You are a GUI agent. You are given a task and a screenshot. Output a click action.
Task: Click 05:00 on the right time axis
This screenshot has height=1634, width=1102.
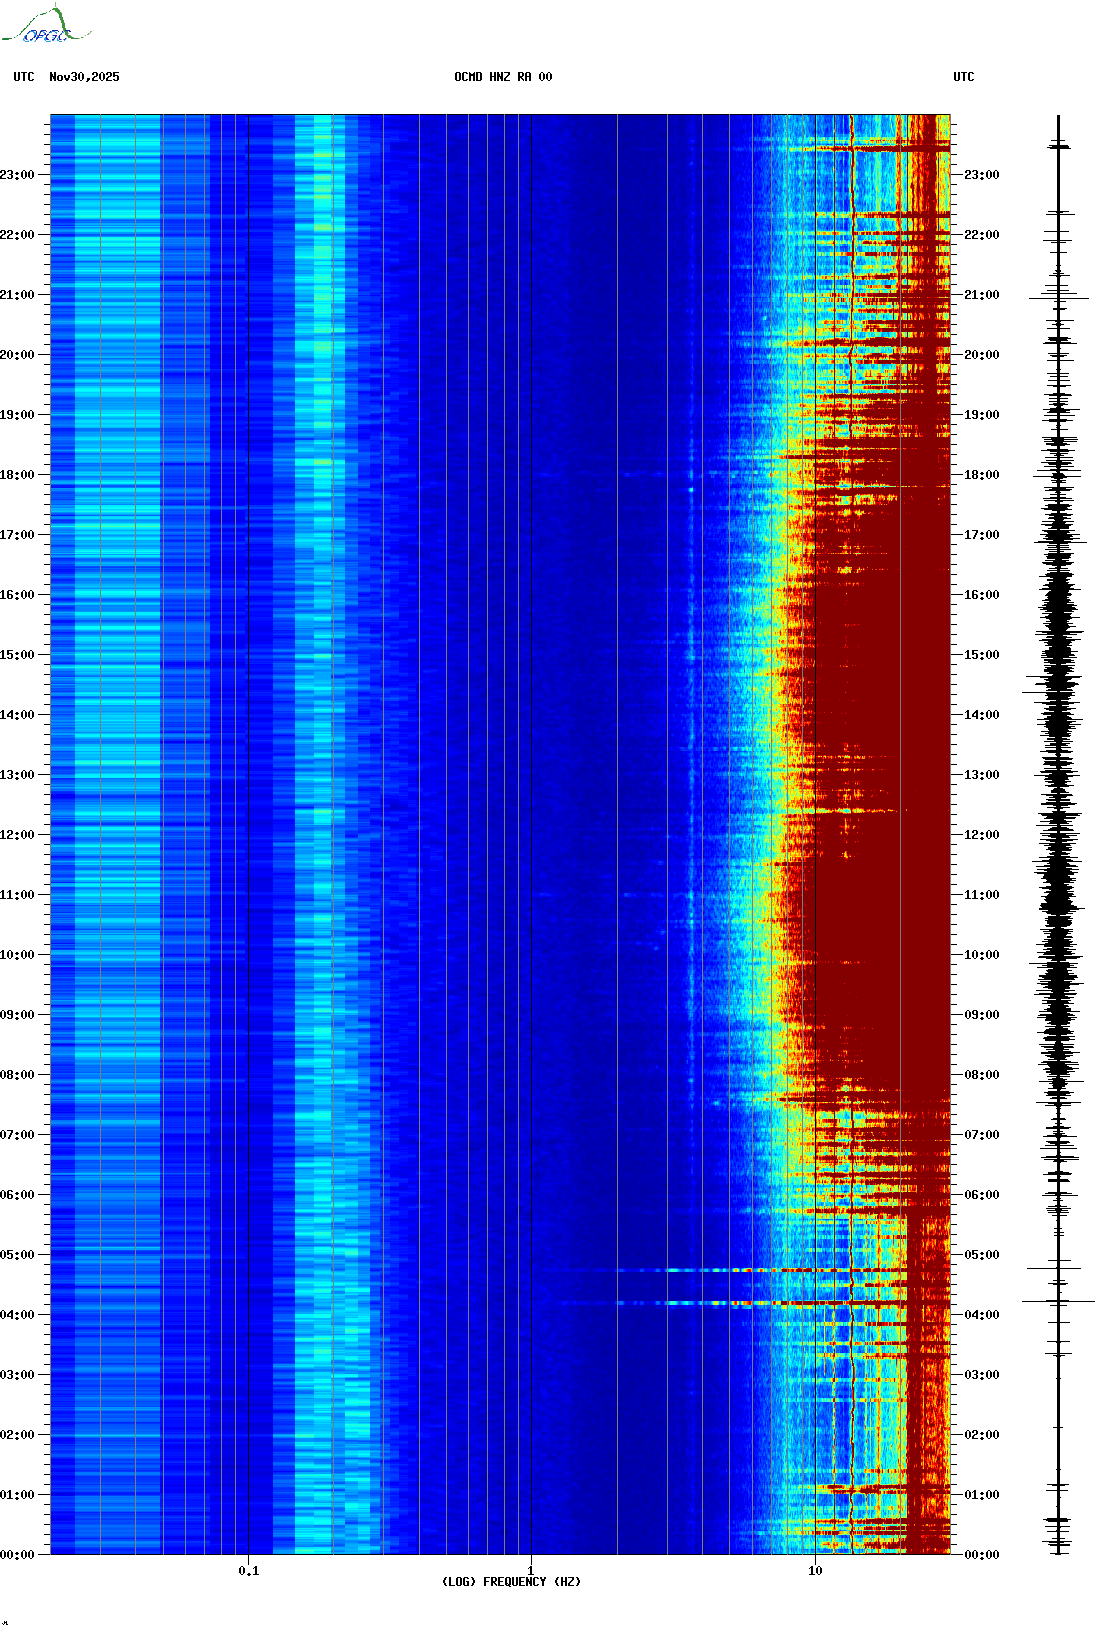(982, 1255)
